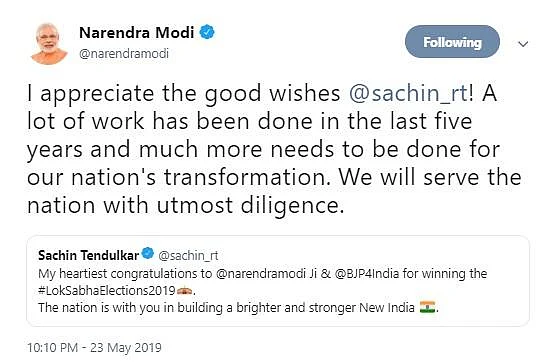
Task: Click the parliament emoji after the hashtag
Action: click(184, 291)
